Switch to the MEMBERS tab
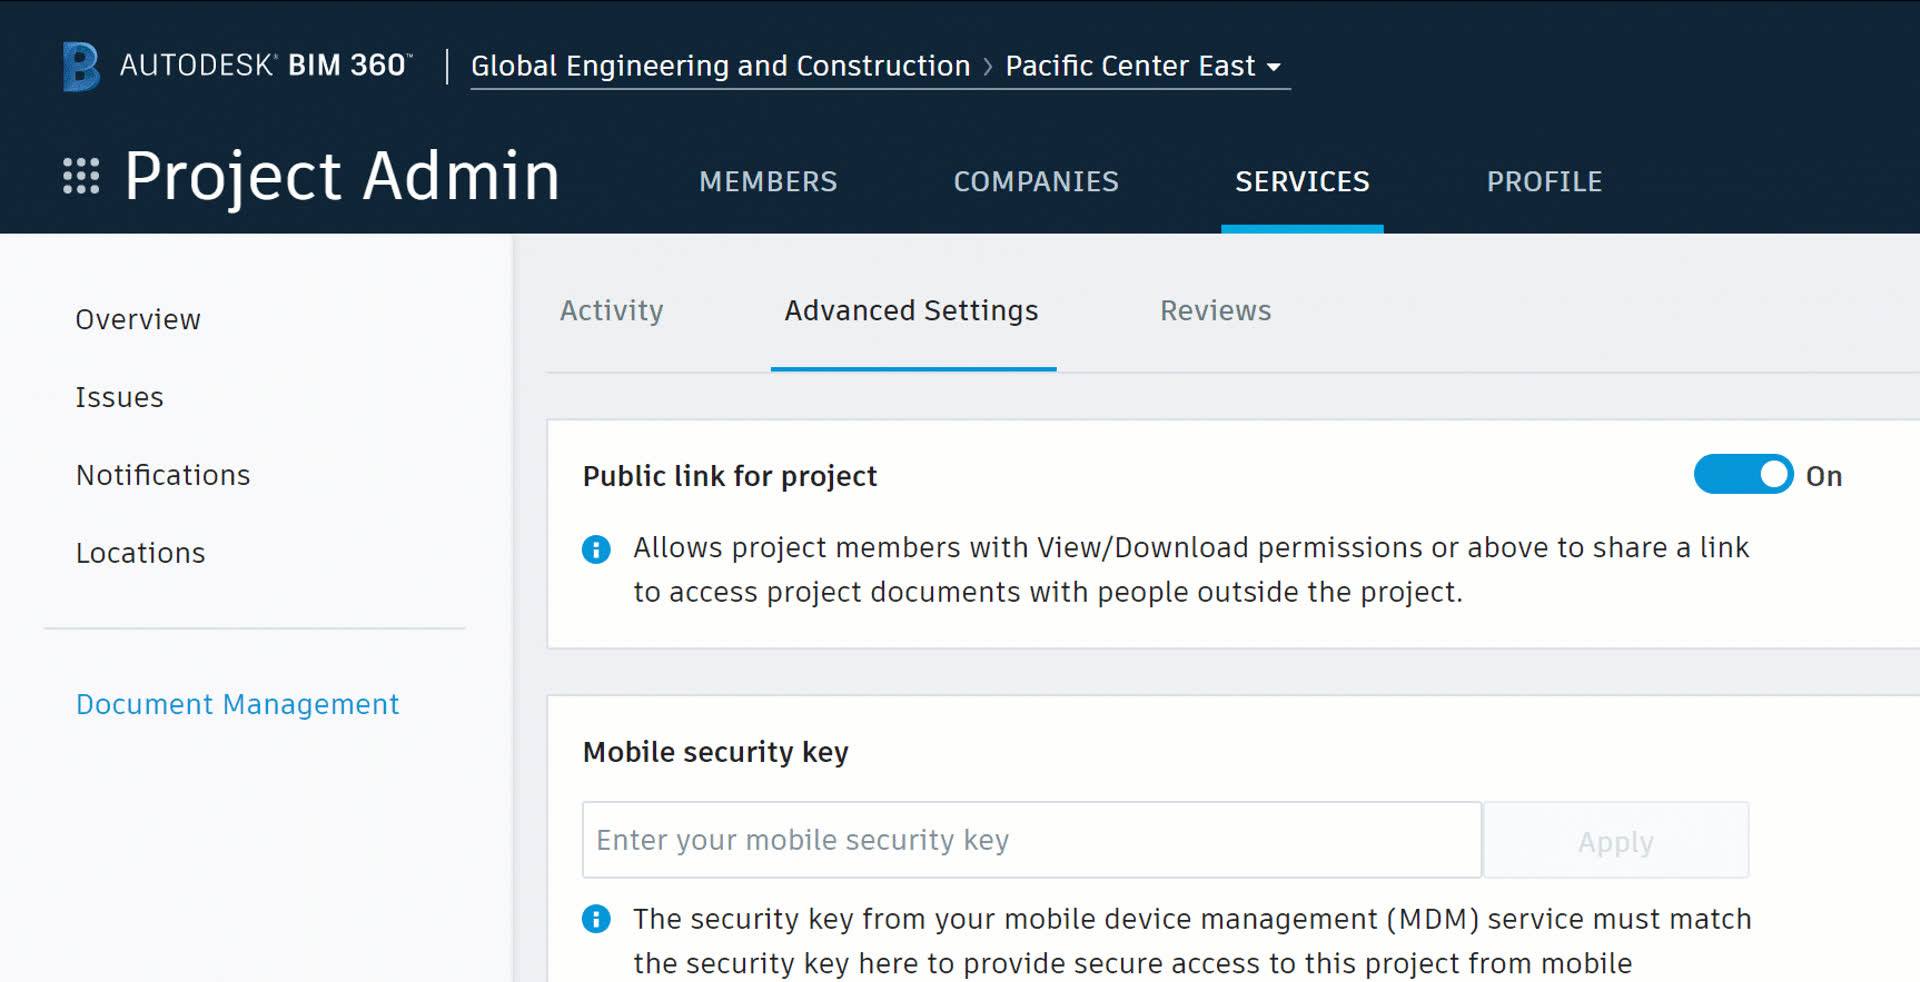This screenshot has height=982, width=1920. 768,182
